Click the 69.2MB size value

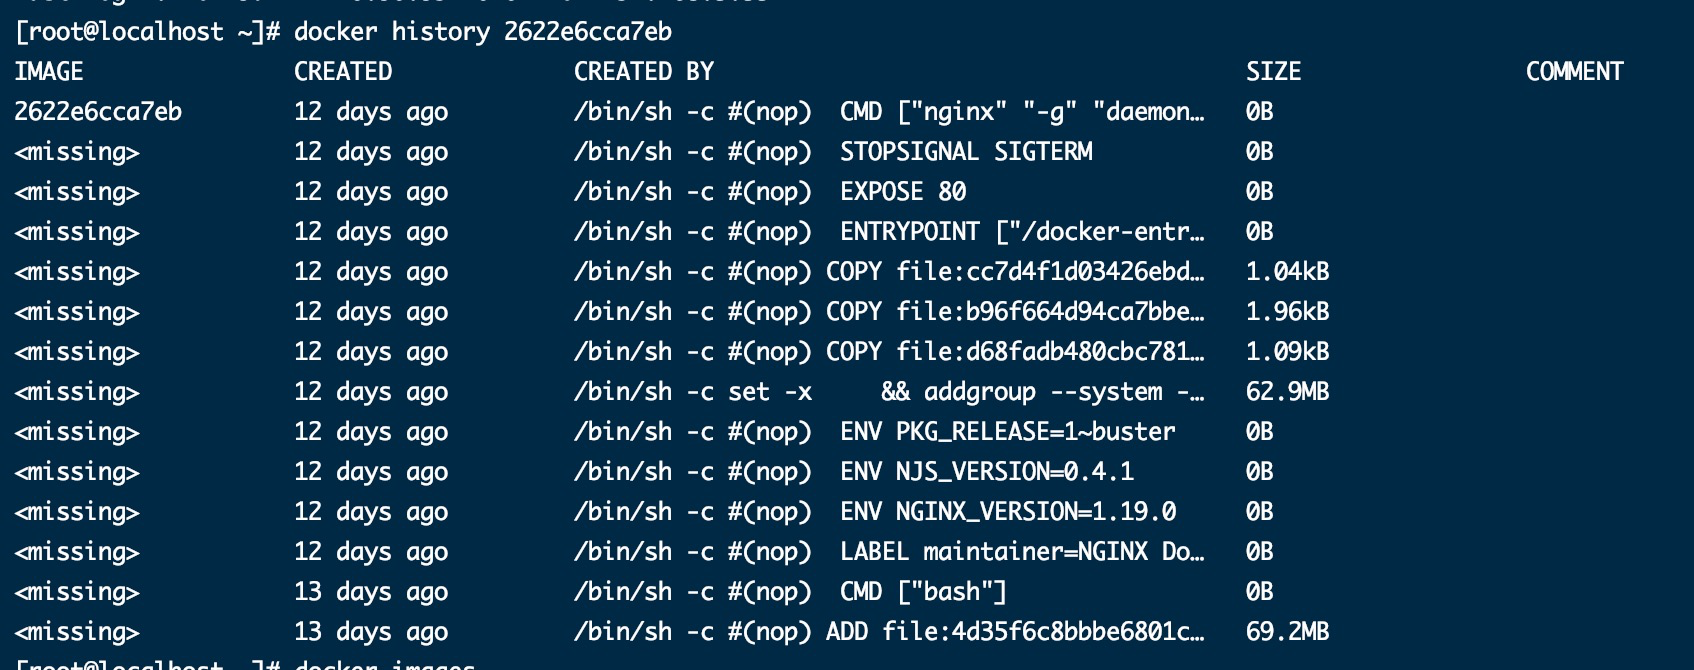(1288, 632)
